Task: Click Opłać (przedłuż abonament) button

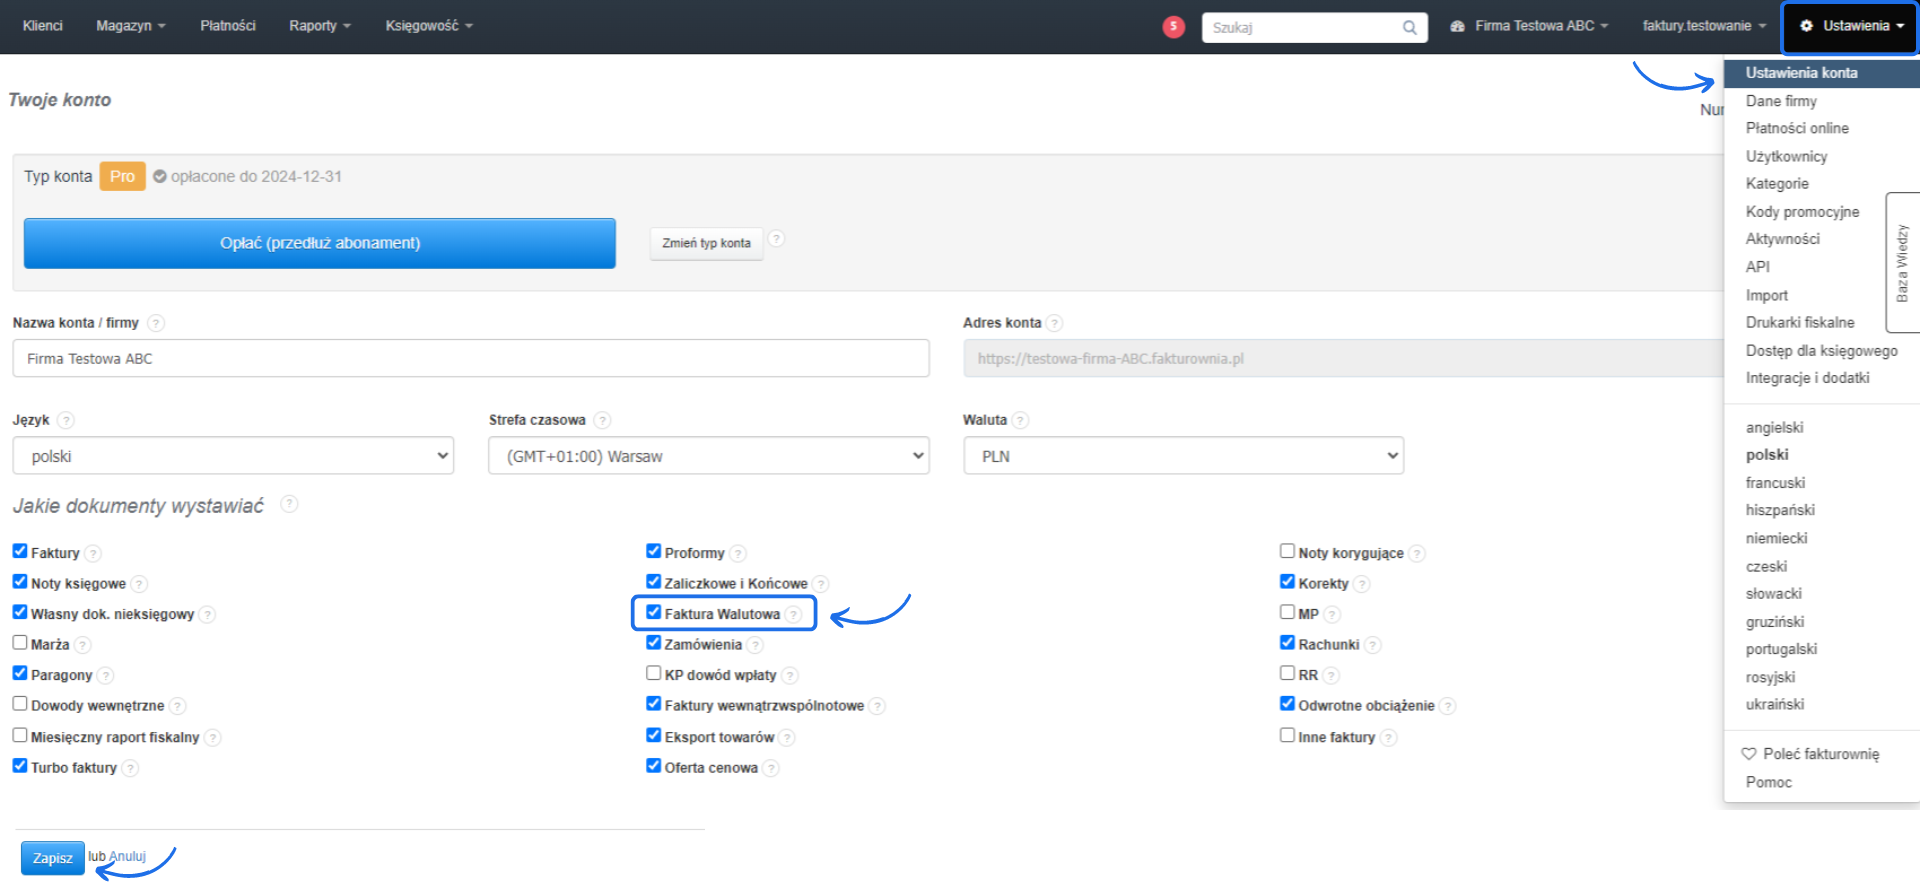Action: 320,243
